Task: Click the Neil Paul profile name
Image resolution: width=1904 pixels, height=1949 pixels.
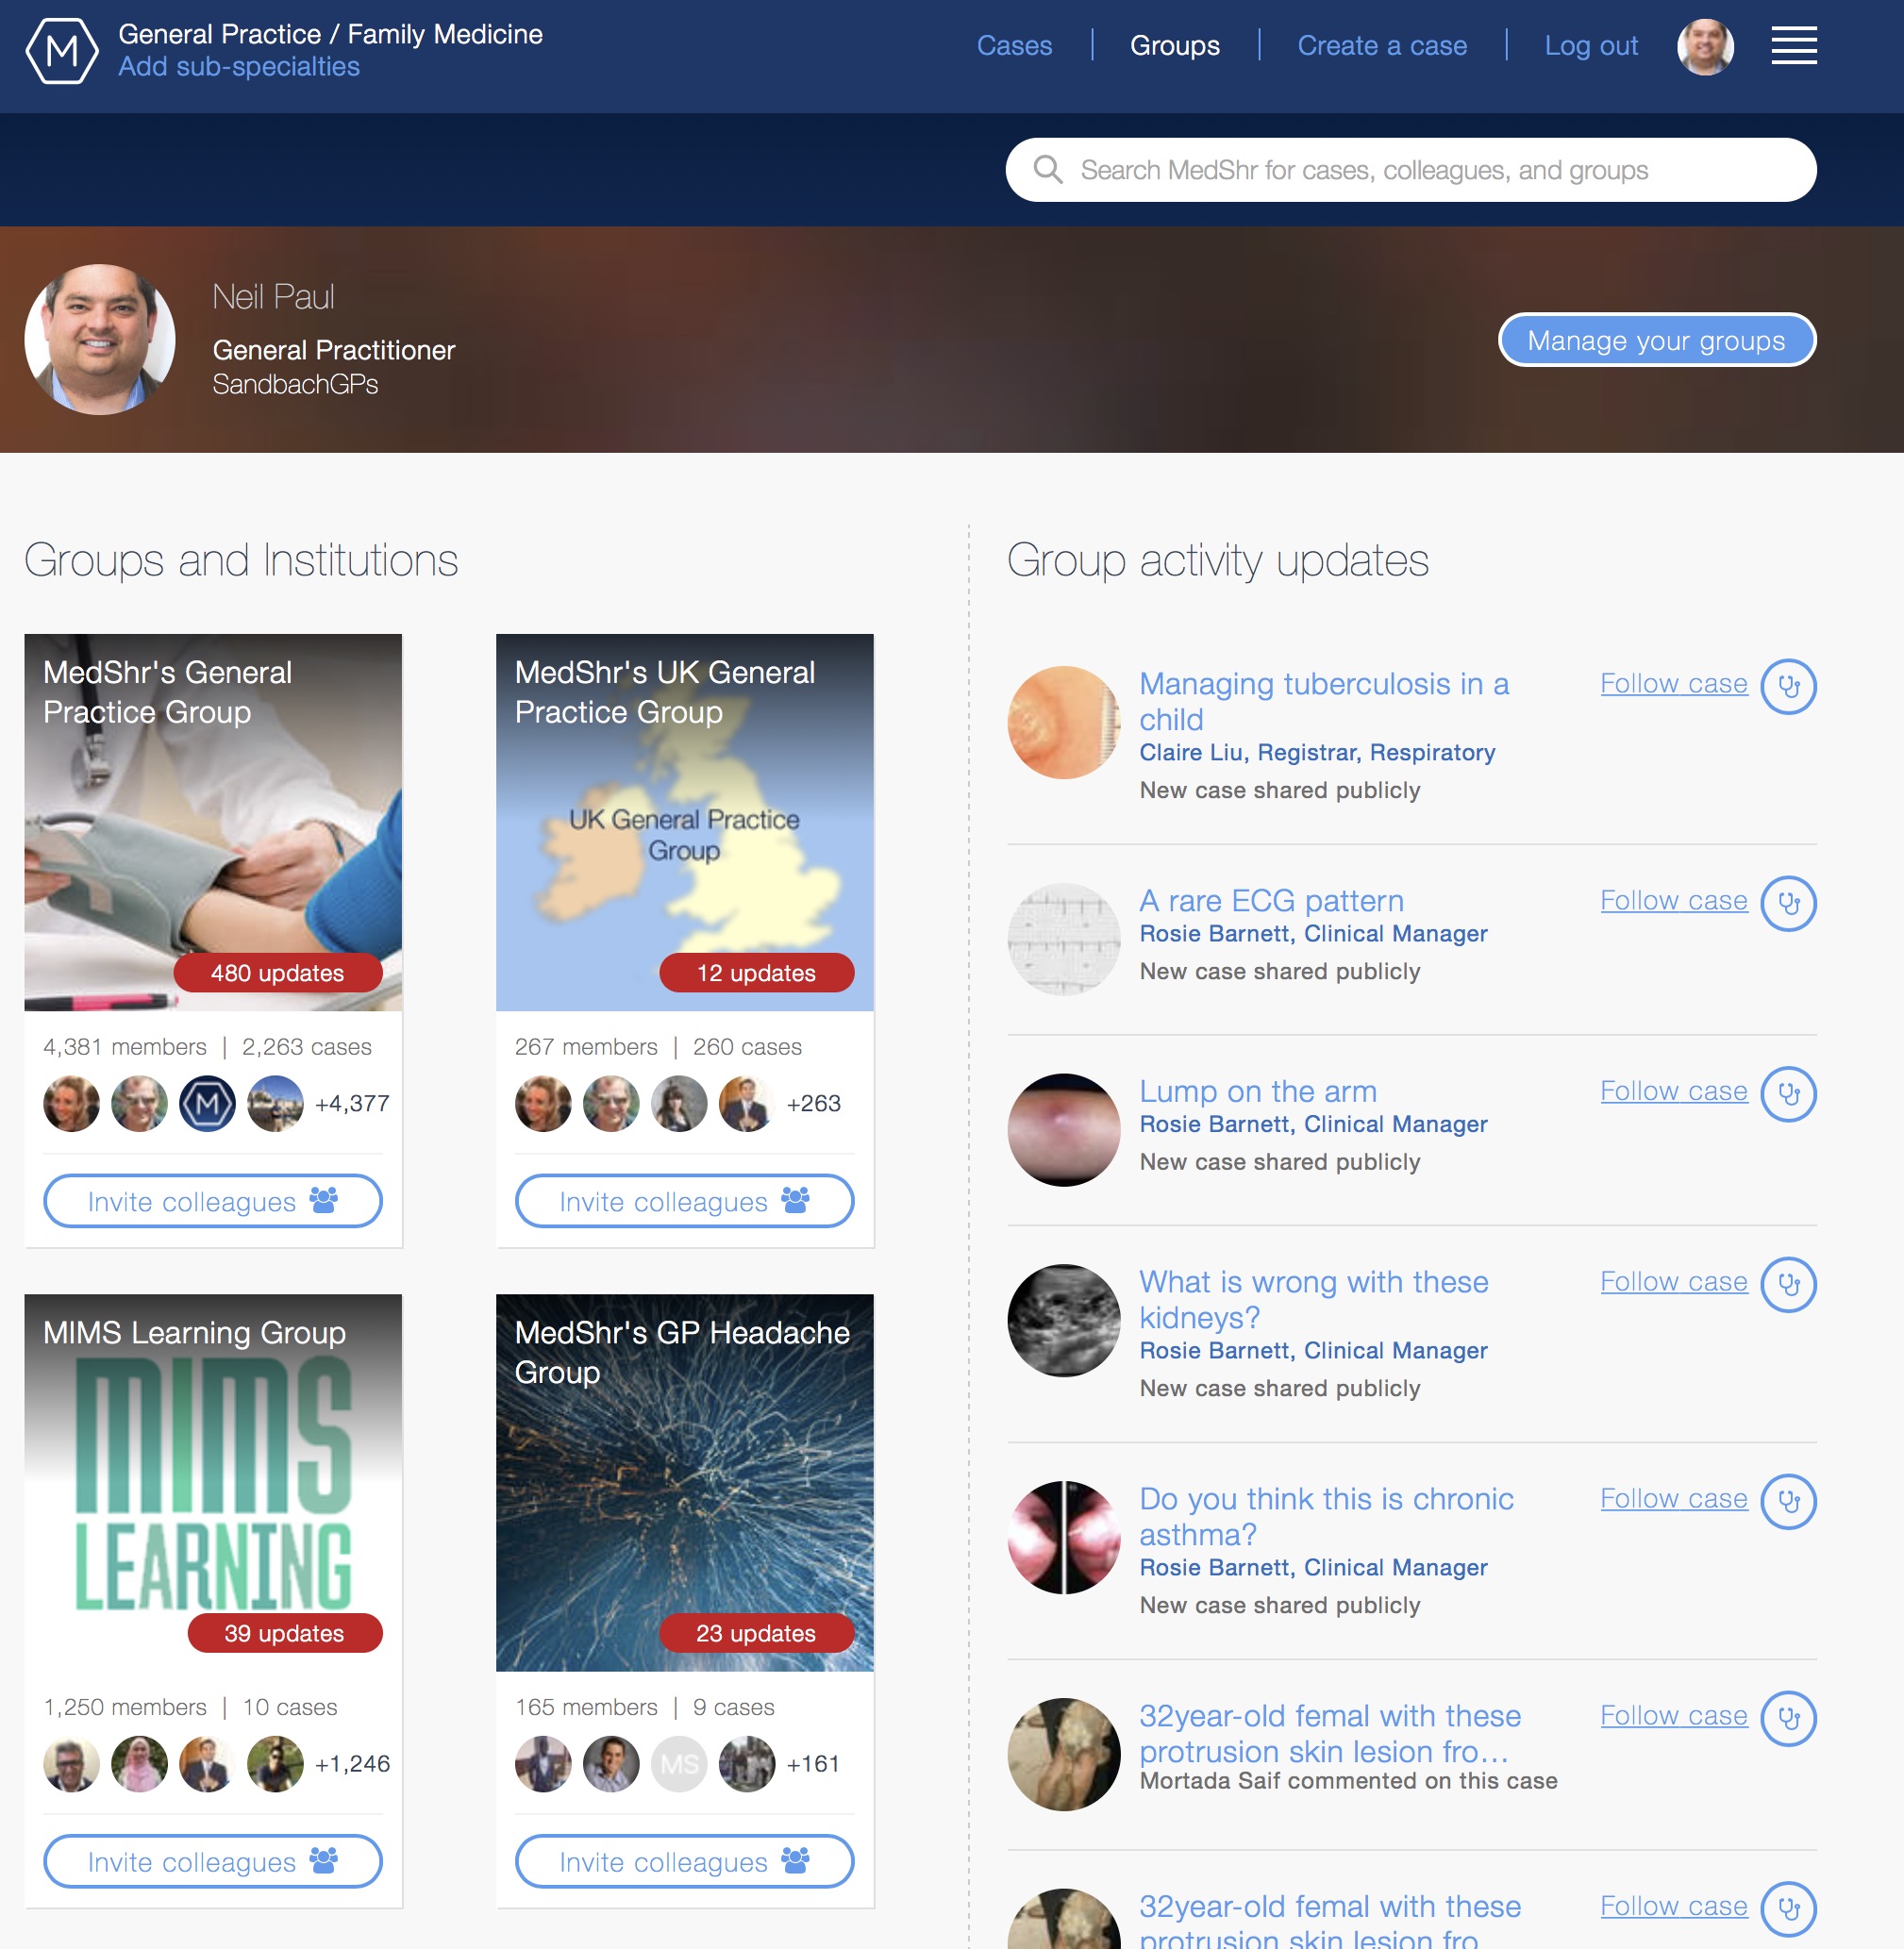Action: click(x=273, y=297)
